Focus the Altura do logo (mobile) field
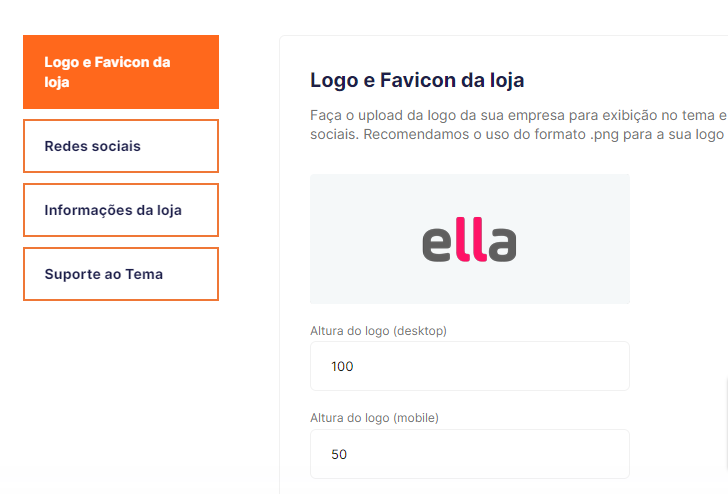 click(x=469, y=454)
